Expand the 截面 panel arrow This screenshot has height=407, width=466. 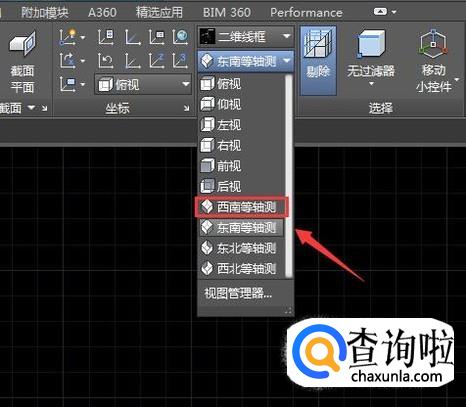pos(31,107)
